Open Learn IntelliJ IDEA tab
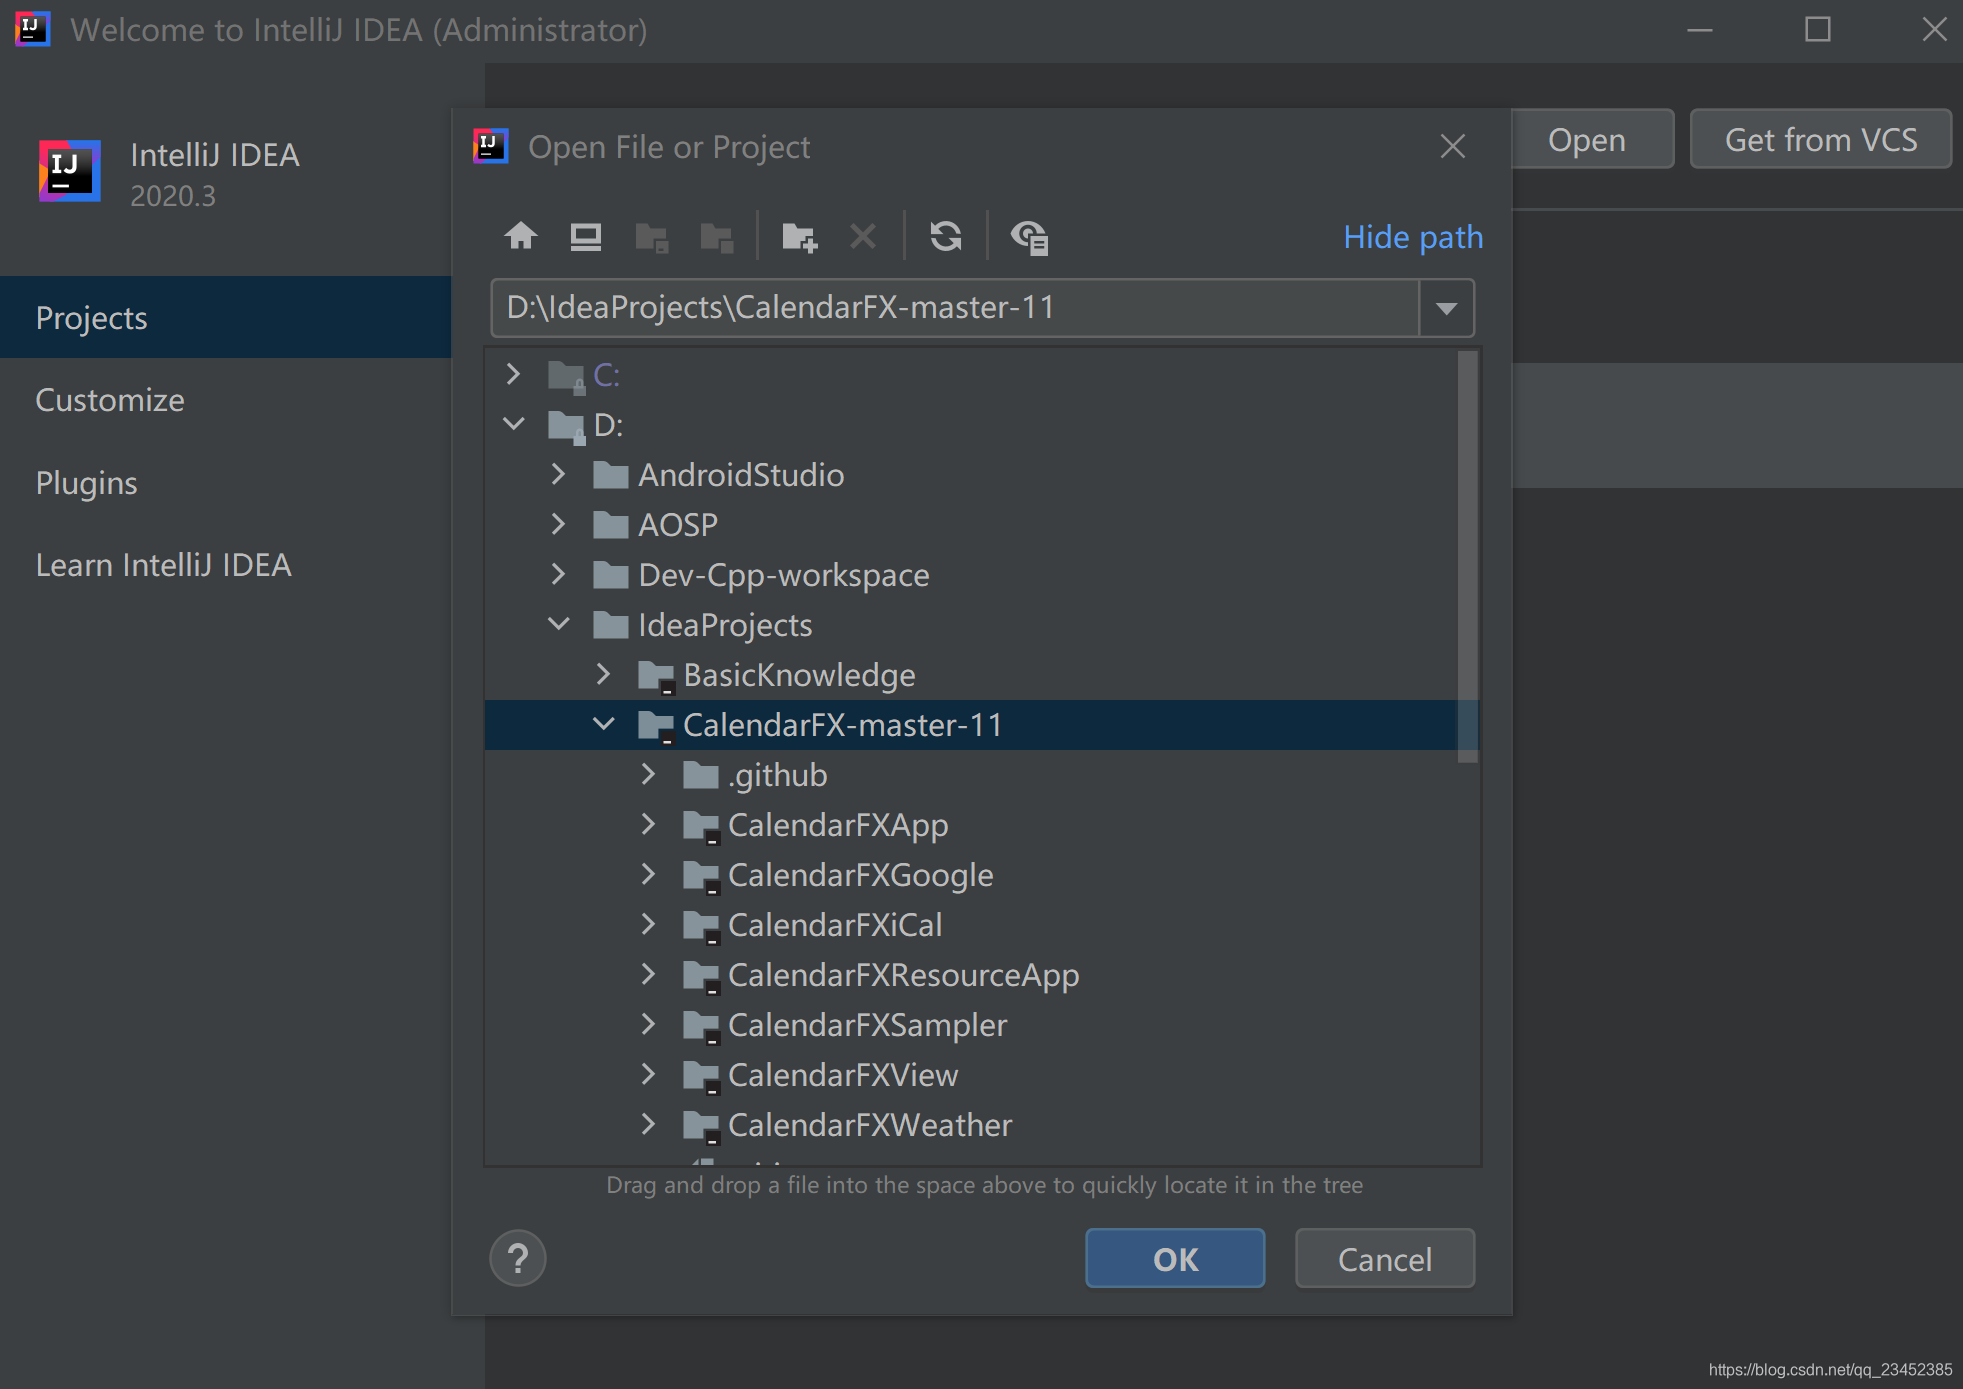 tap(226, 565)
